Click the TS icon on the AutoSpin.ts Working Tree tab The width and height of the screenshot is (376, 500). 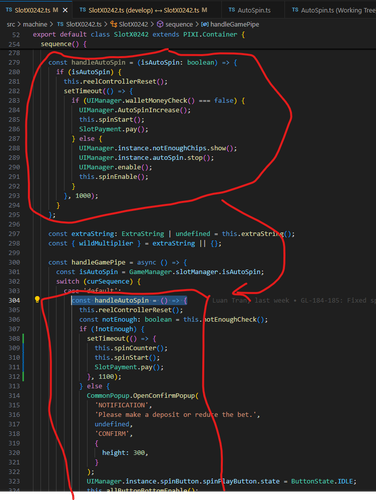click(295, 10)
